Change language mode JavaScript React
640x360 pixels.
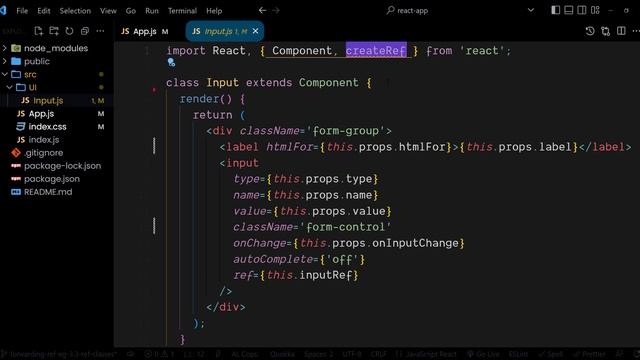pos(426,354)
